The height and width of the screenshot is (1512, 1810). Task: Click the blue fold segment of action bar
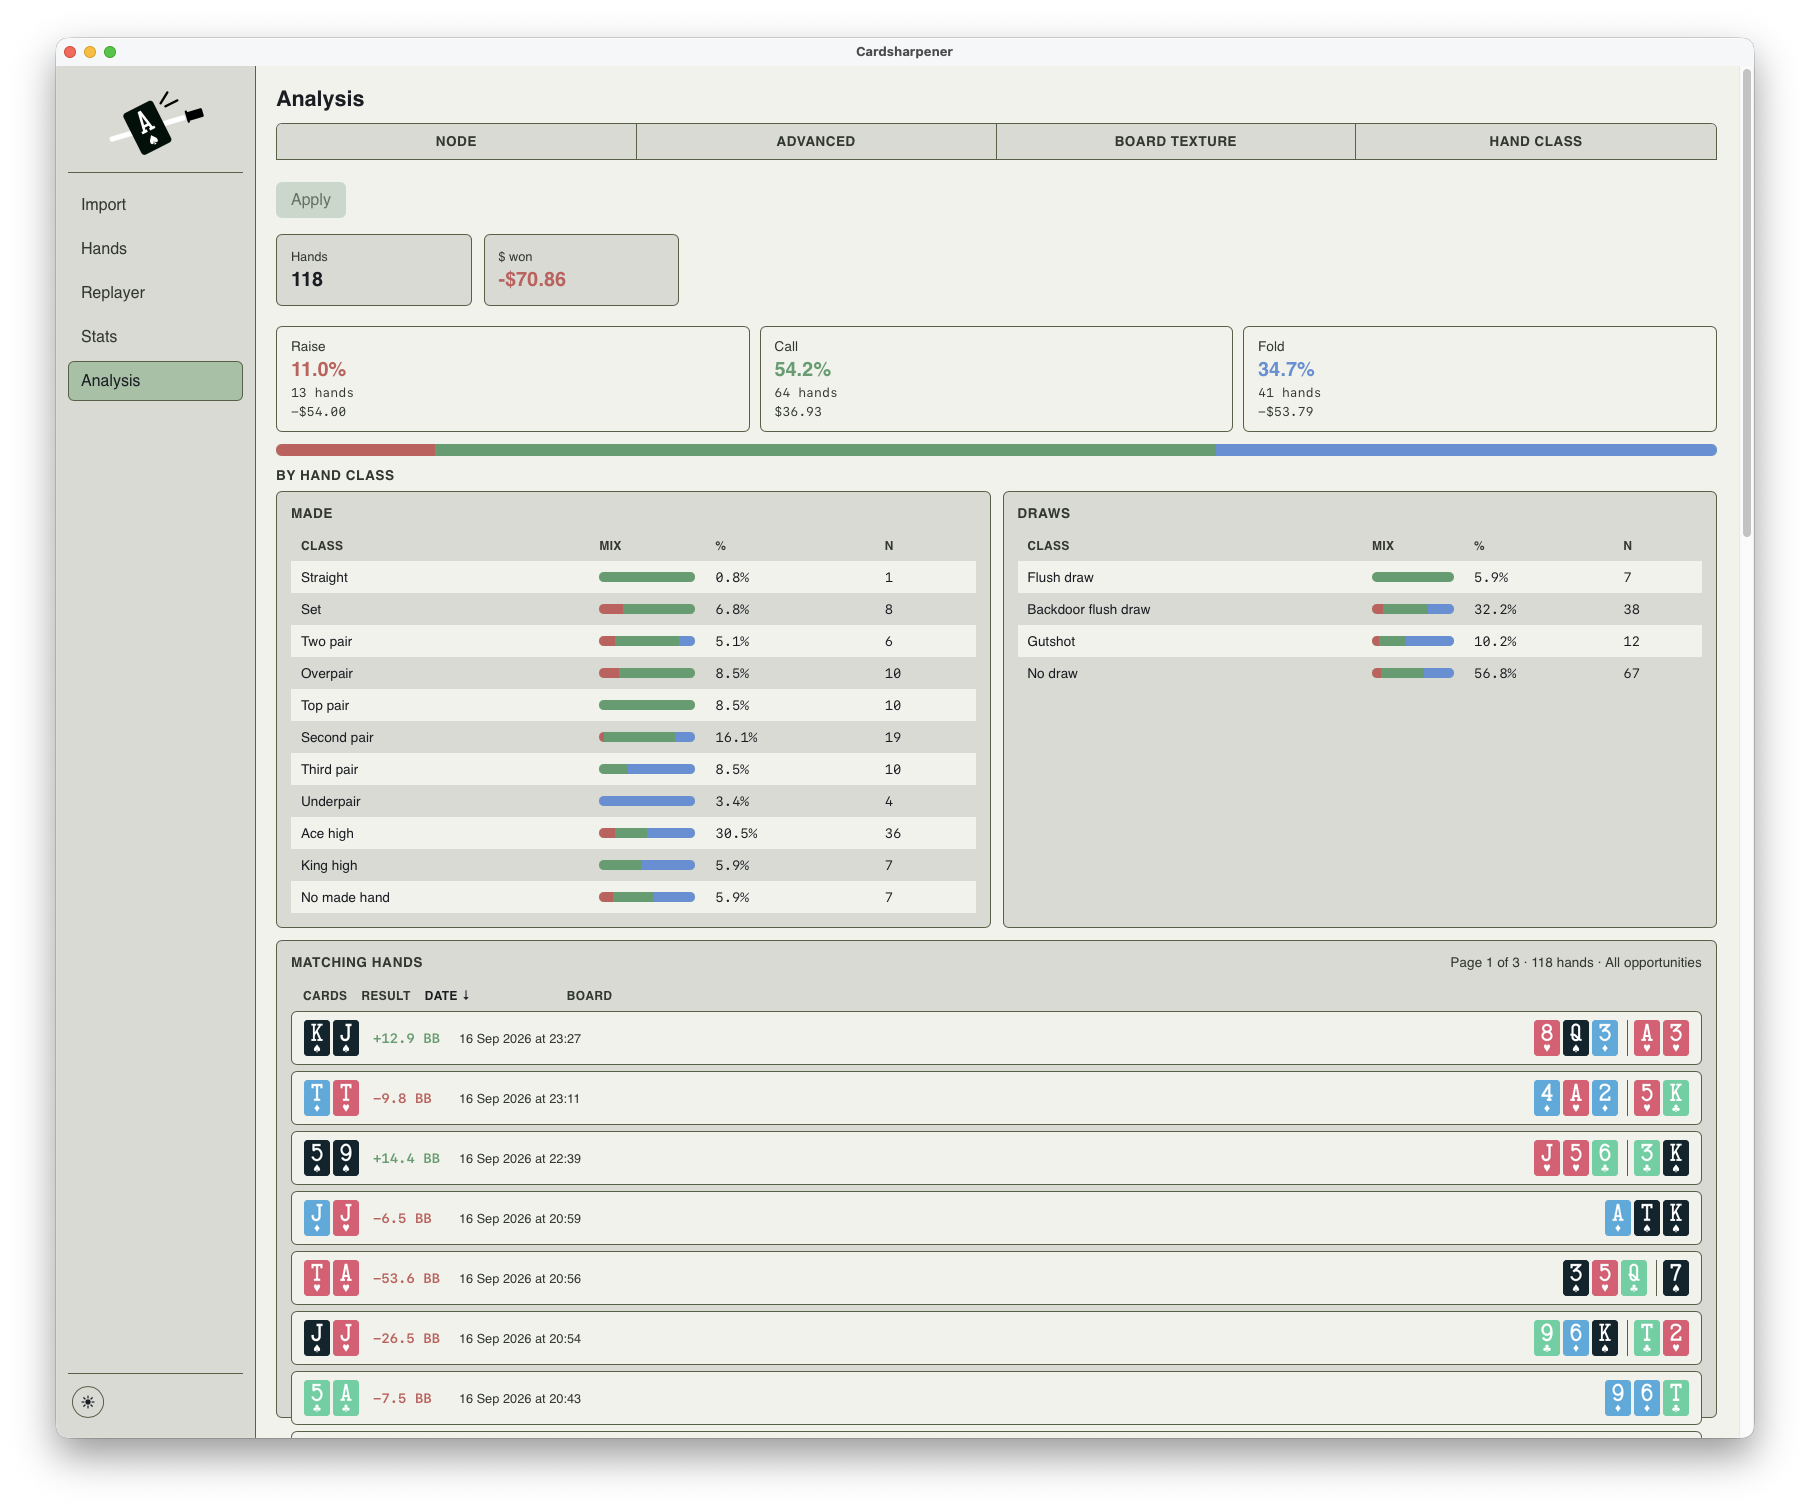point(1466,450)
